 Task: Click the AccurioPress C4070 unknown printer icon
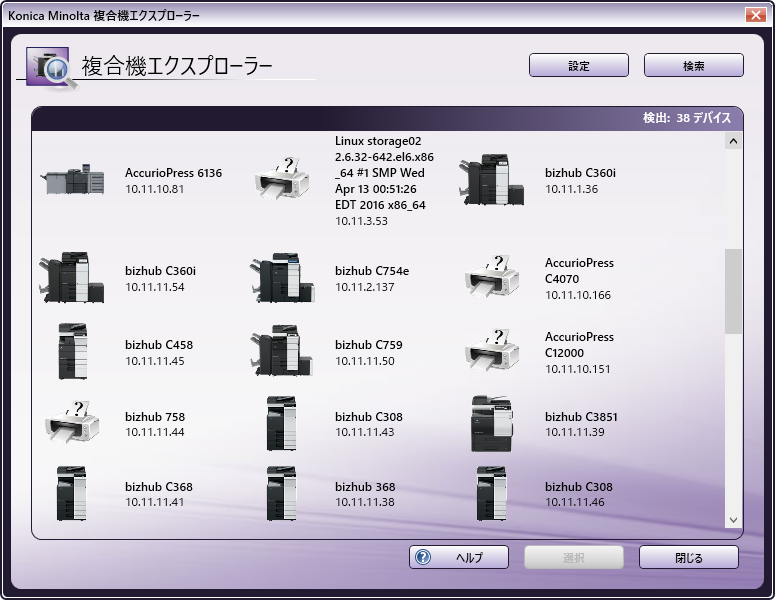(492, 276)
